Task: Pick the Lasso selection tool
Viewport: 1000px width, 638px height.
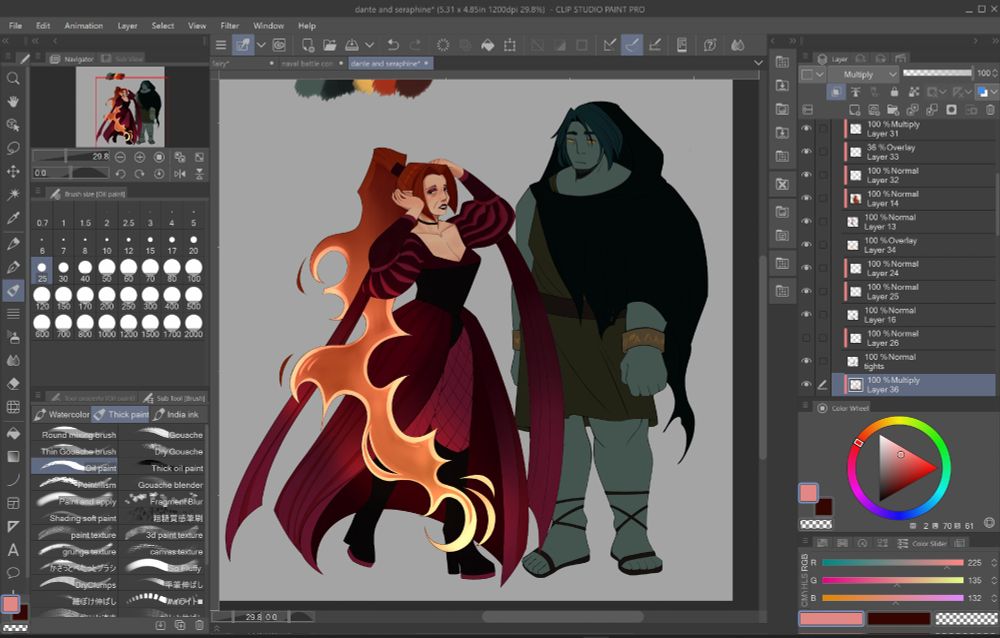Action: pyautogui.click(x=13, y=148)
